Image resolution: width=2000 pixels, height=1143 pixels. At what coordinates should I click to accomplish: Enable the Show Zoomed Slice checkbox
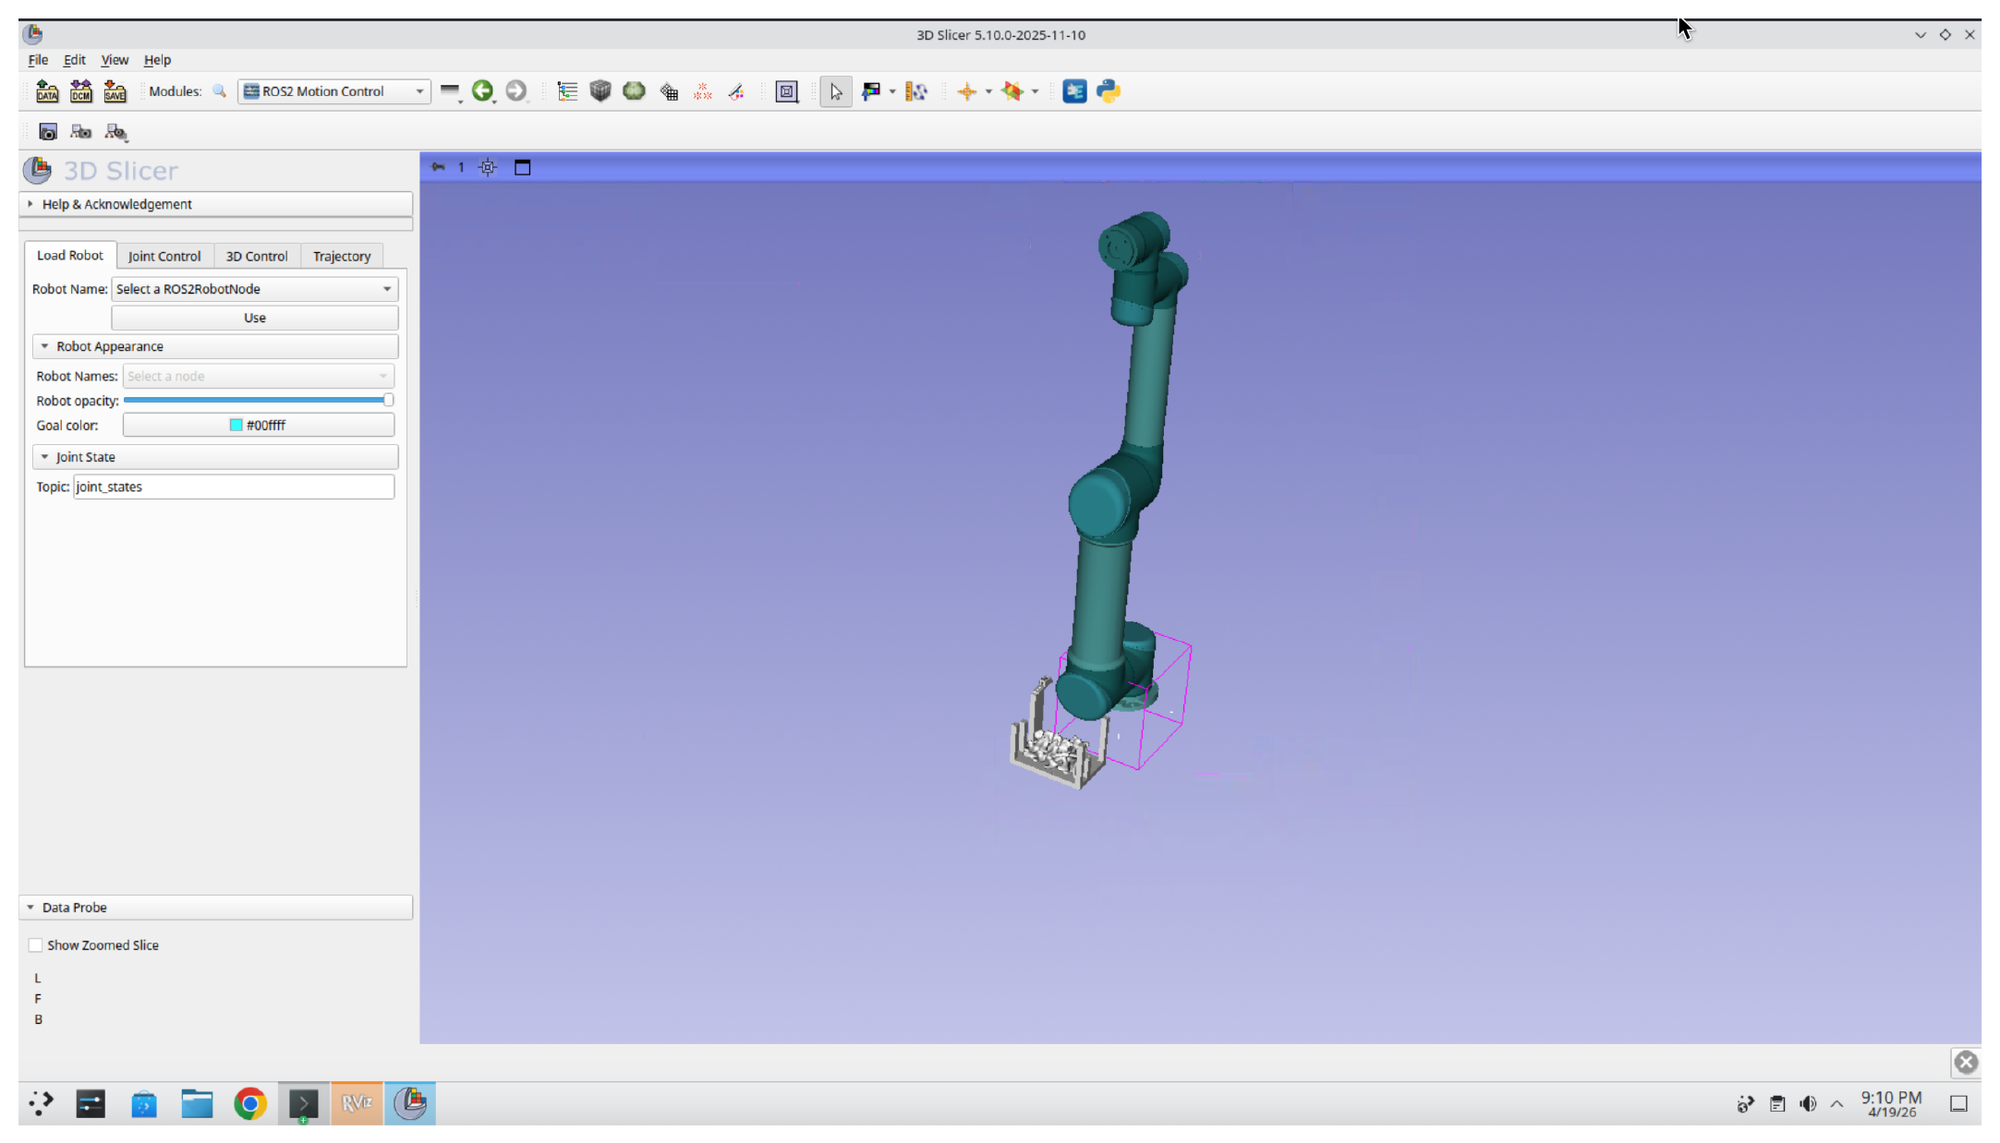35,944
